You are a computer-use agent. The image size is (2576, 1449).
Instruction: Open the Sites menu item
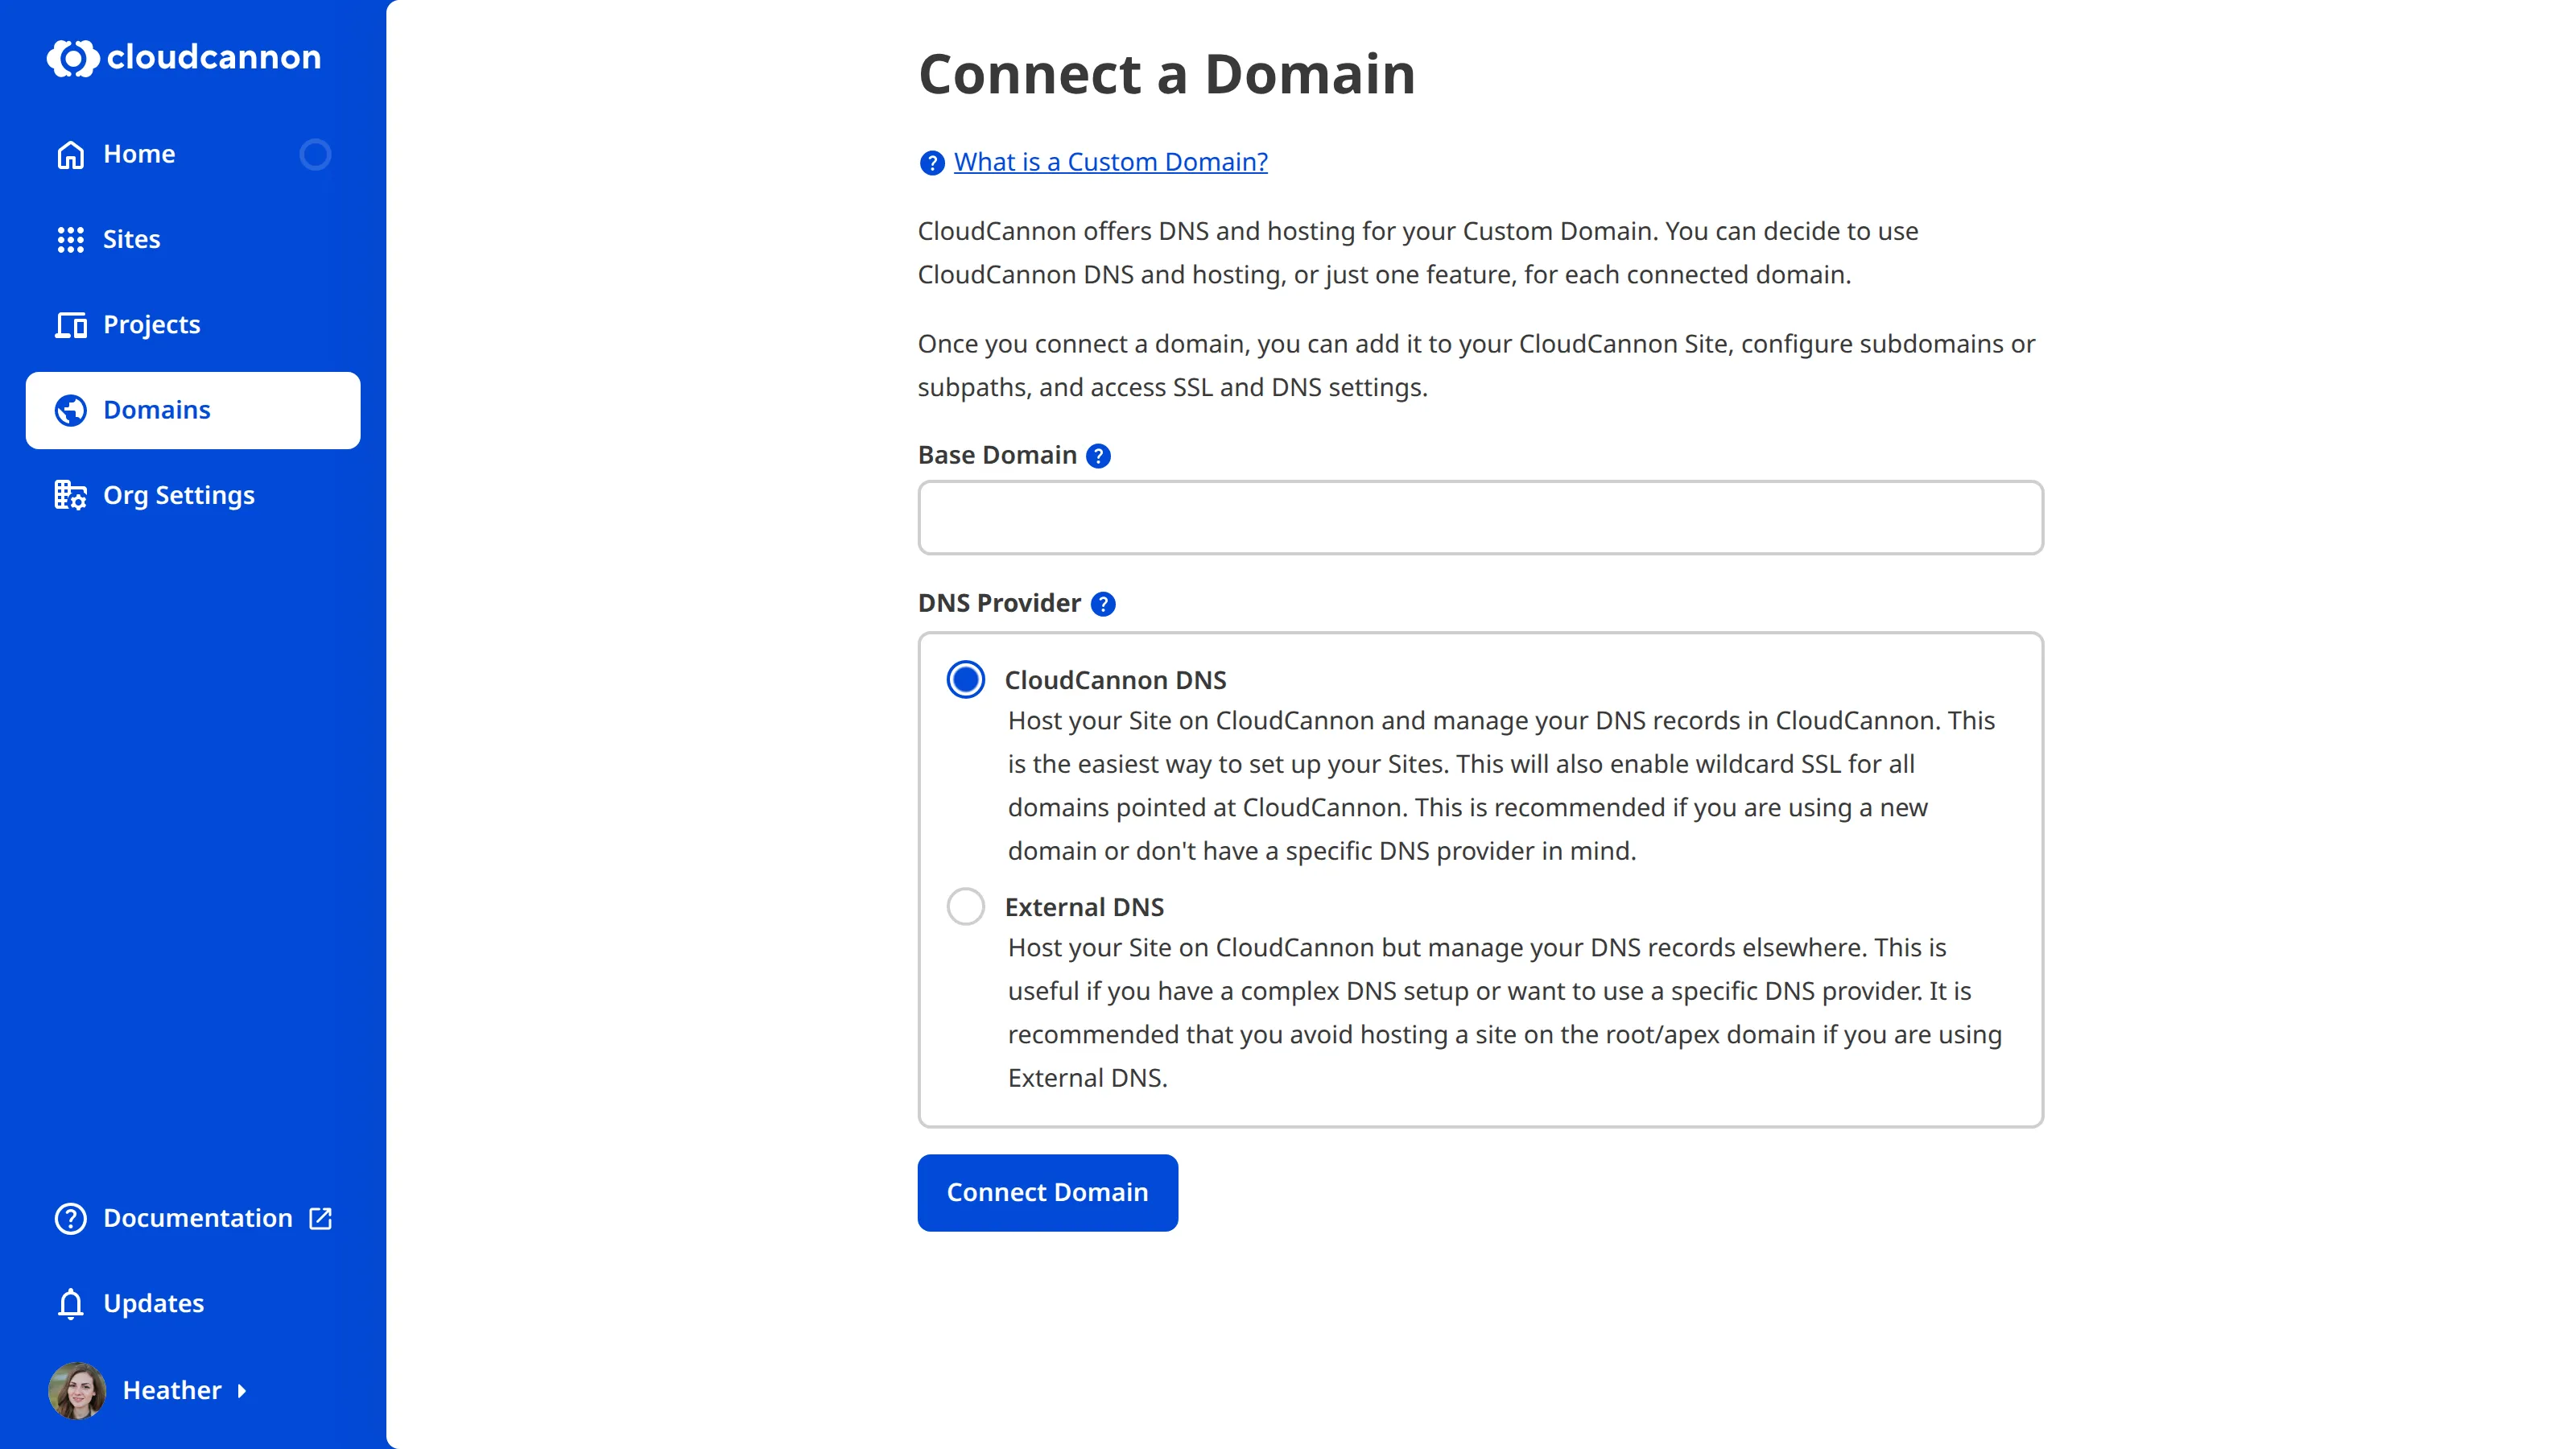click(193, 240)
